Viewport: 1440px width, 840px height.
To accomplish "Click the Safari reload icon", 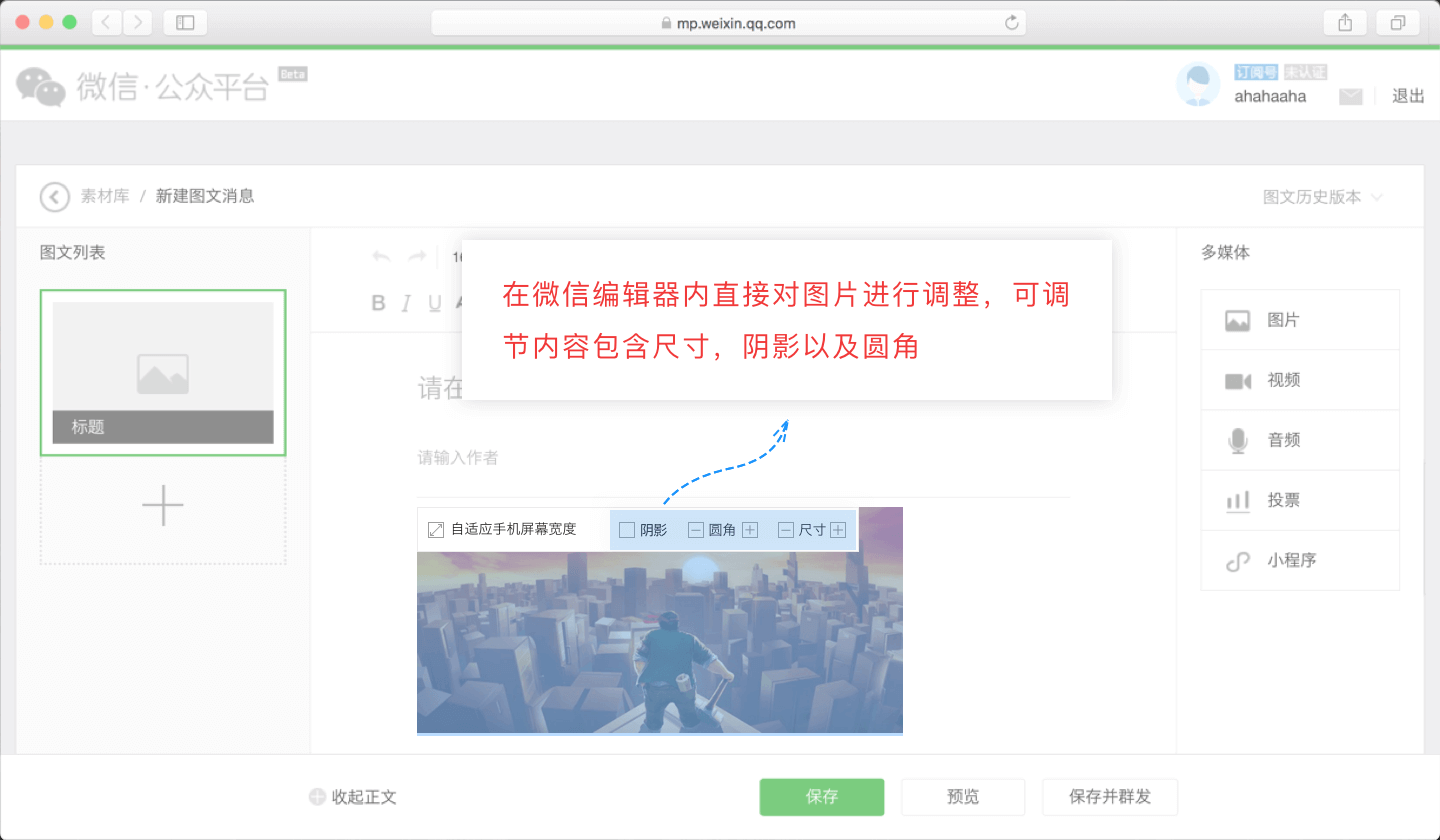I will click(x=1011, y=23).
